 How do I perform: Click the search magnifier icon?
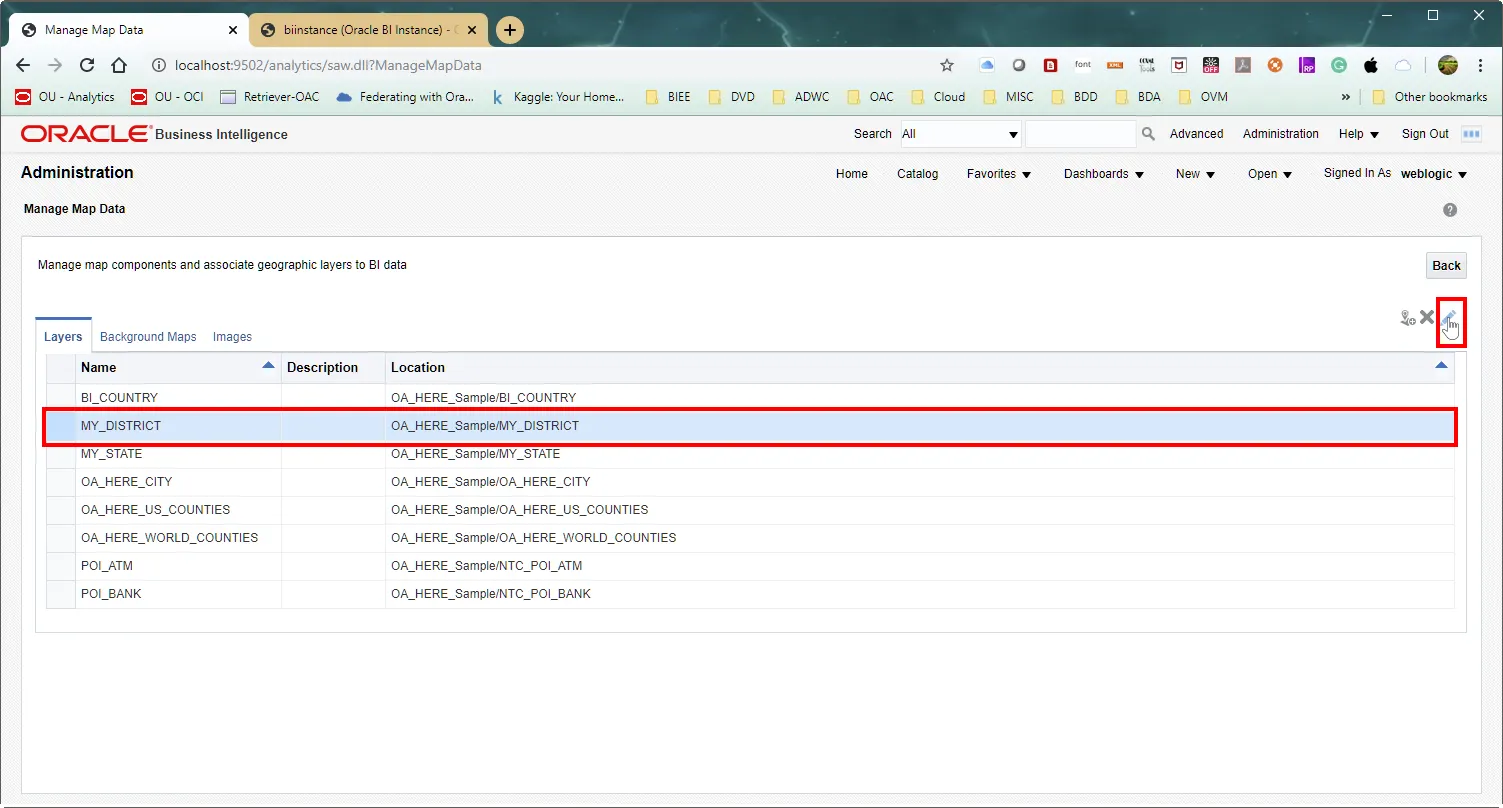pyautogui.click(x=1148, y=134)
